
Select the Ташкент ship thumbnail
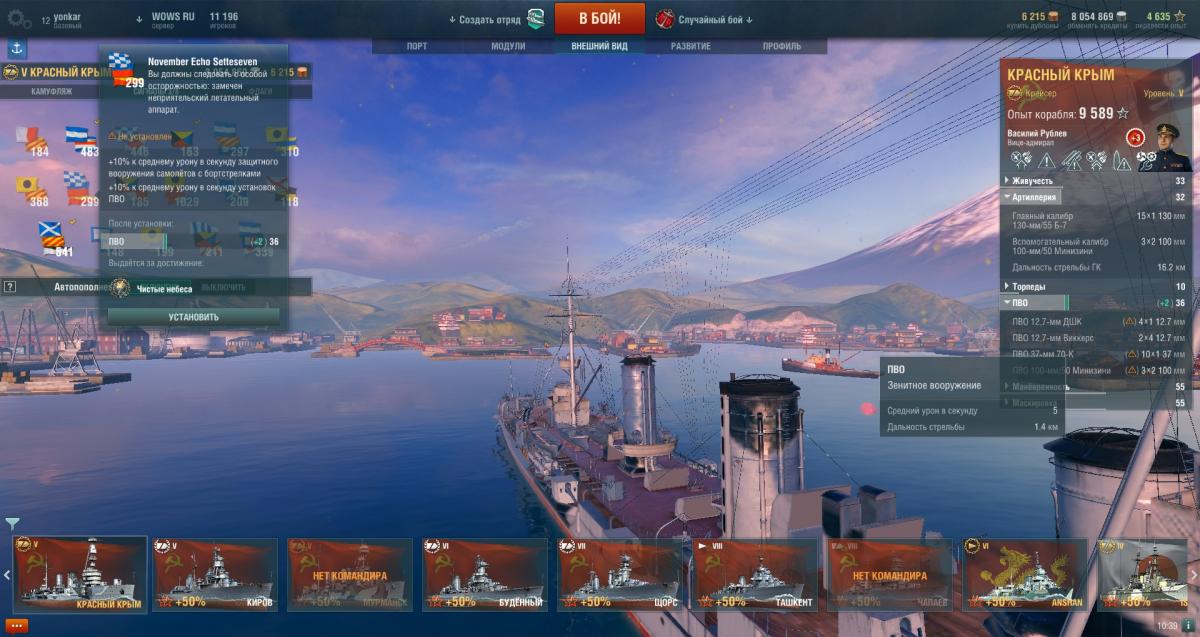[x=754, y=575]
